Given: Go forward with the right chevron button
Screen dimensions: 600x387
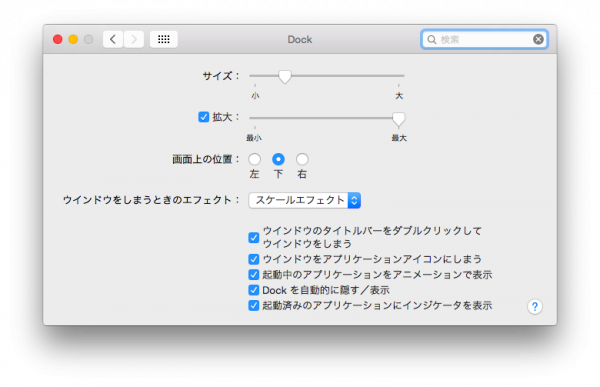Looking at the screenshot, I should [134, 39].
